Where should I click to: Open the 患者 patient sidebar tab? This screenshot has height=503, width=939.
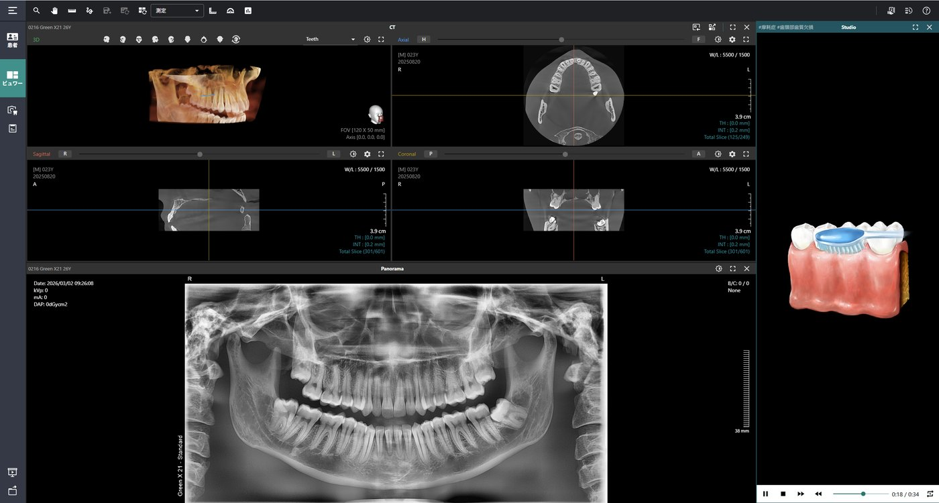pyautogui.click(x=13, y=40)
